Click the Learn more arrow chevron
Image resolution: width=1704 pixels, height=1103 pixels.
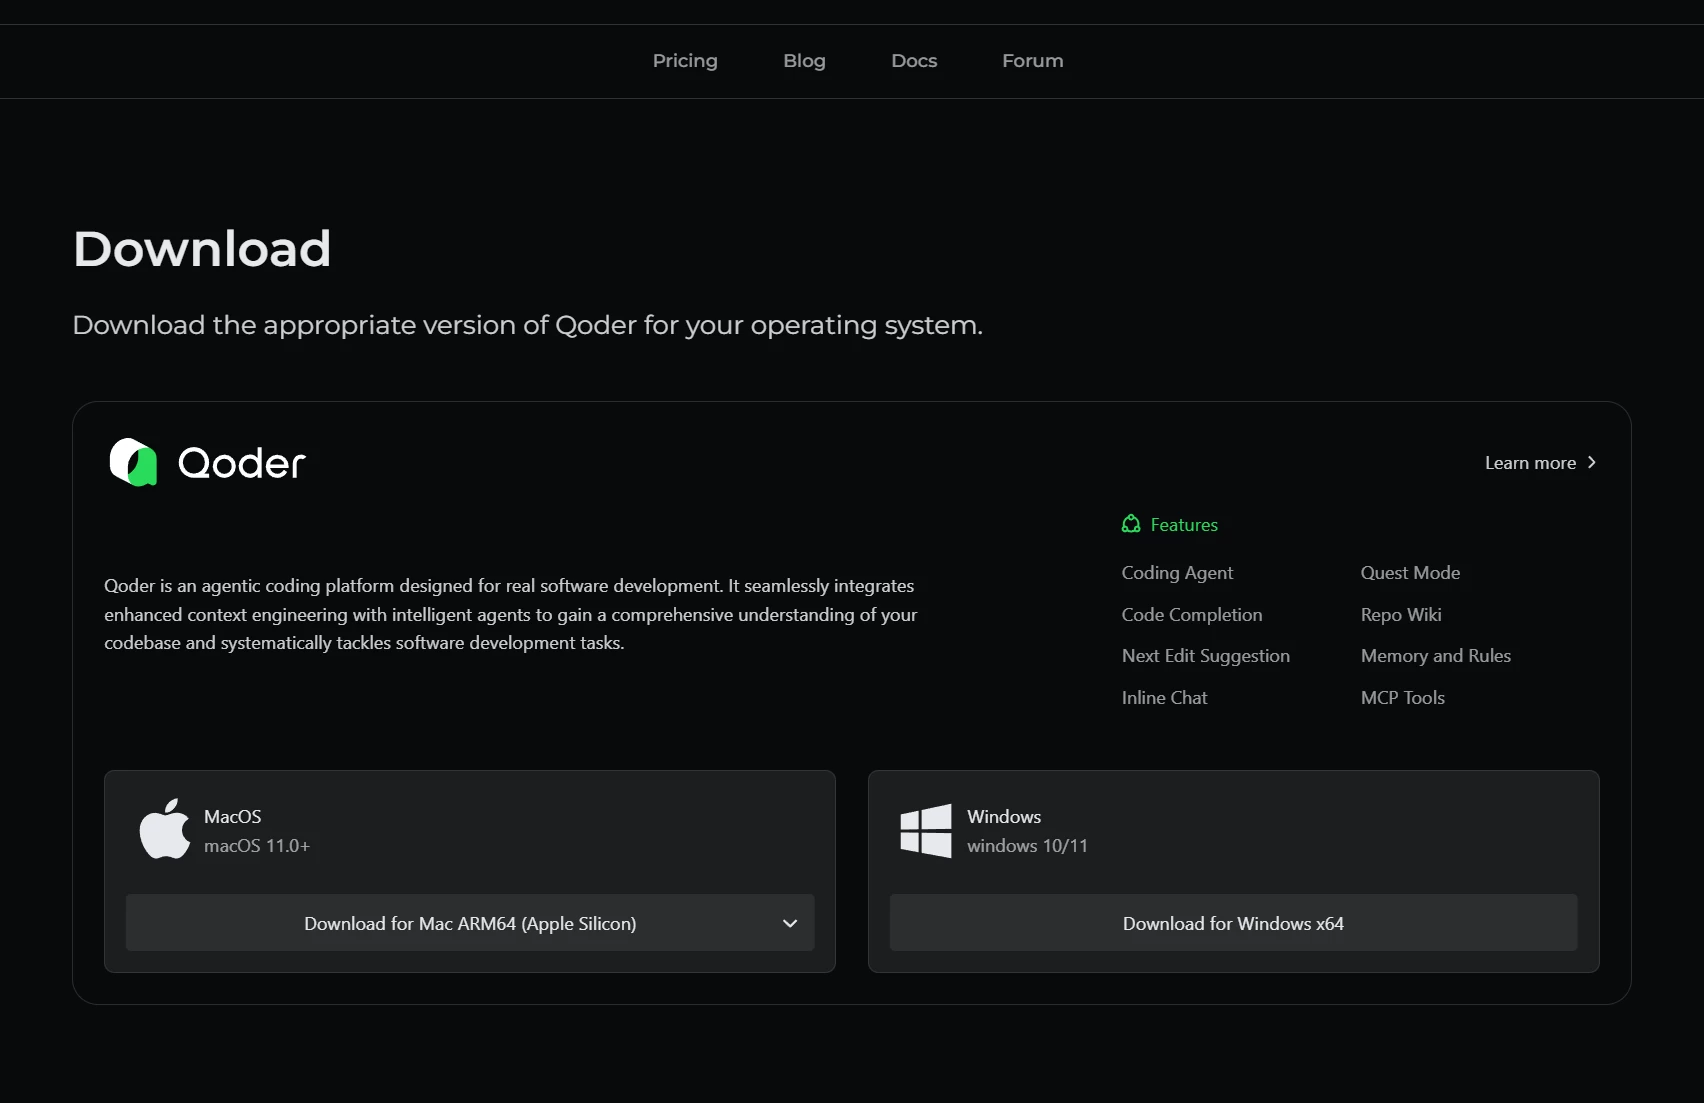pos(1592,462)
